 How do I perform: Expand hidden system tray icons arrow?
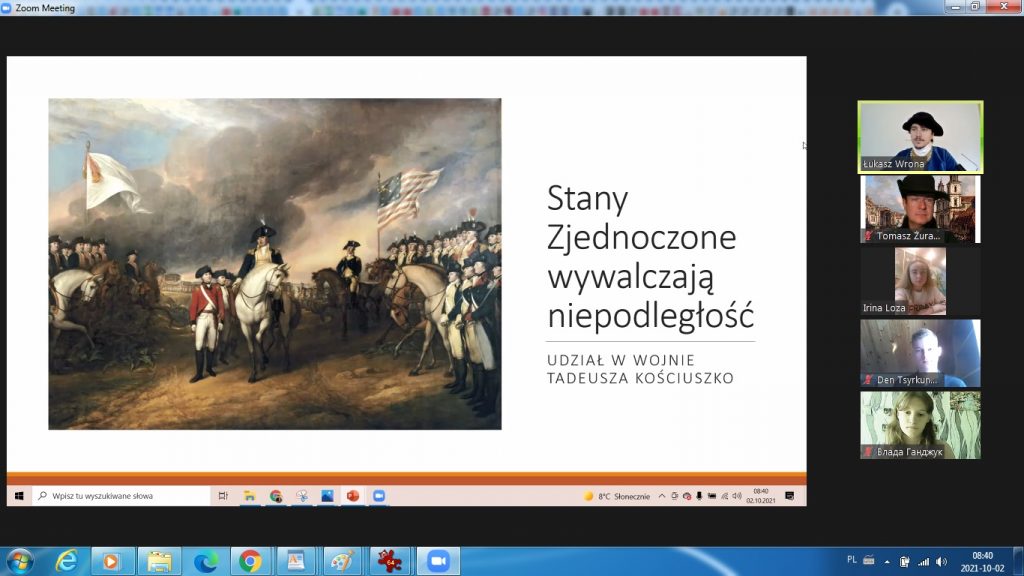[x=887, y=561]
